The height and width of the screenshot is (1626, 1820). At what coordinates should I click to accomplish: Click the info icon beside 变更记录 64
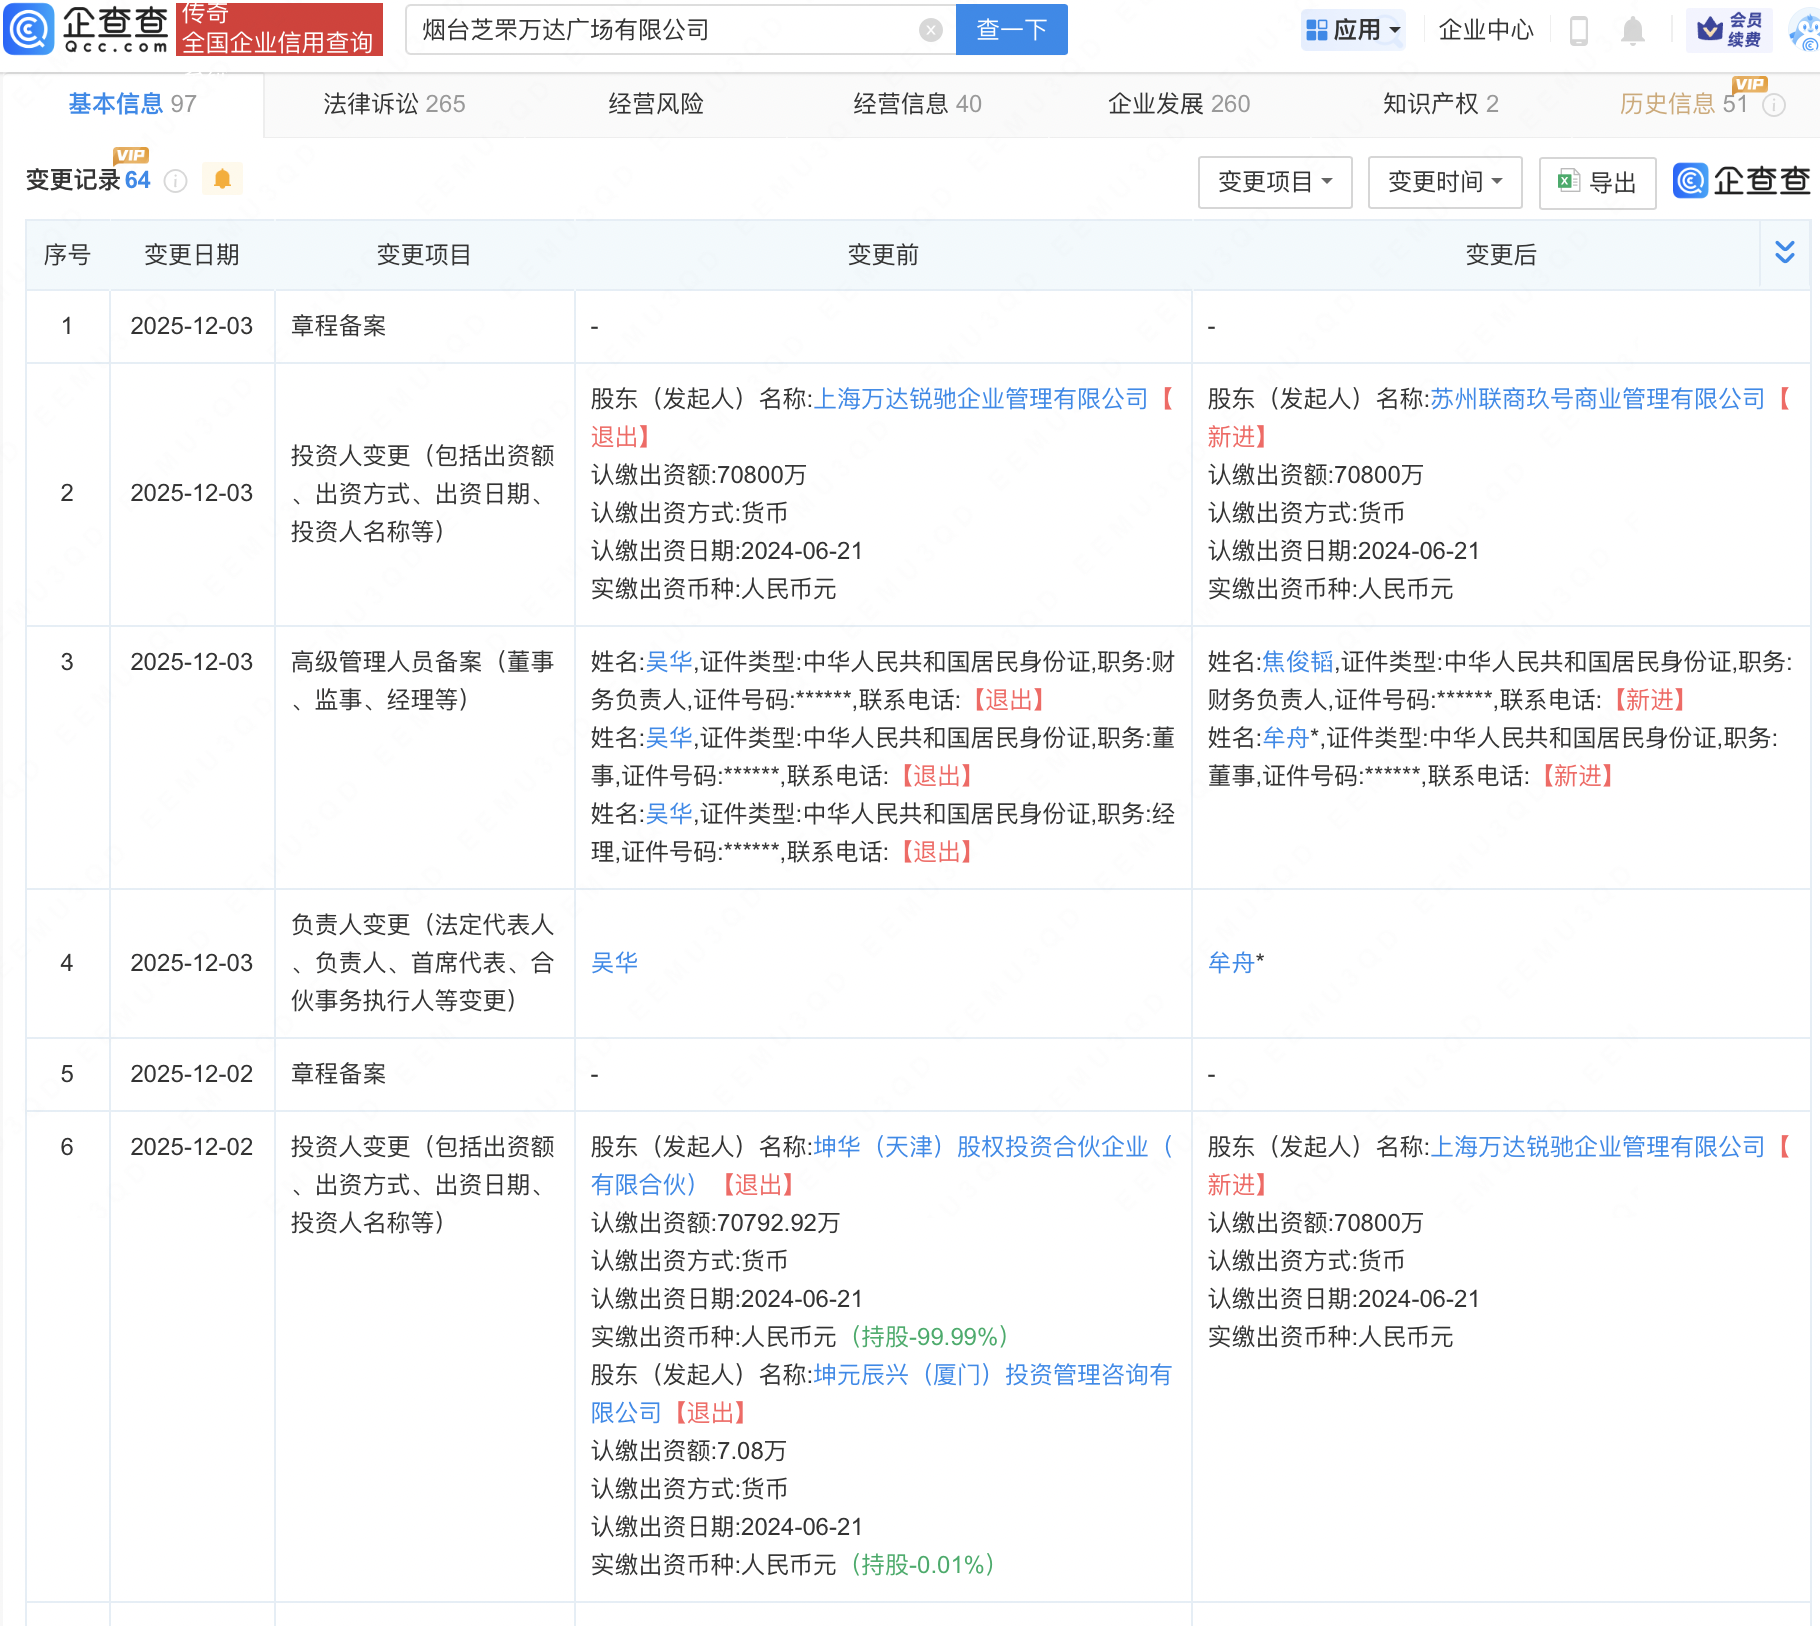point(176,181)
